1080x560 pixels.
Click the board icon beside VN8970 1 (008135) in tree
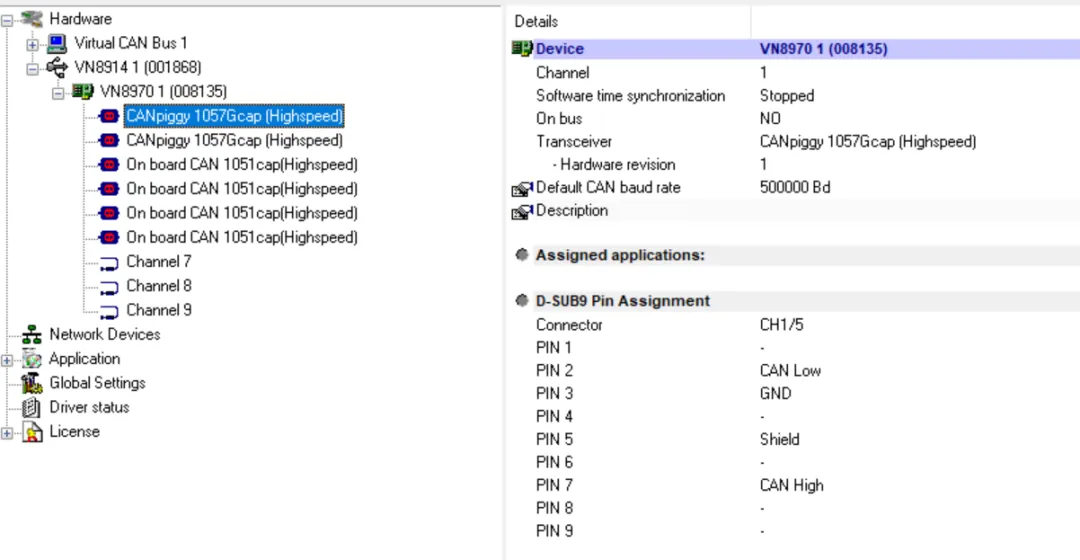pos(83,92)
